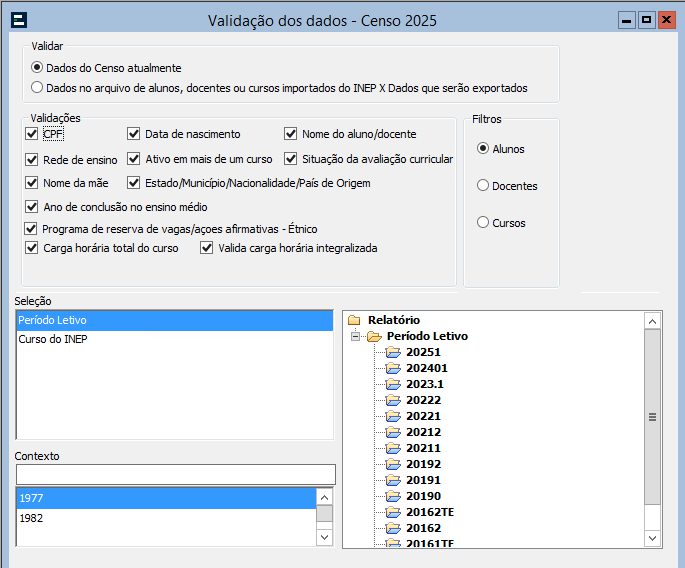Viewport: 685px width, 568px height.
Task: Select context item 1977
Action: 166,498
